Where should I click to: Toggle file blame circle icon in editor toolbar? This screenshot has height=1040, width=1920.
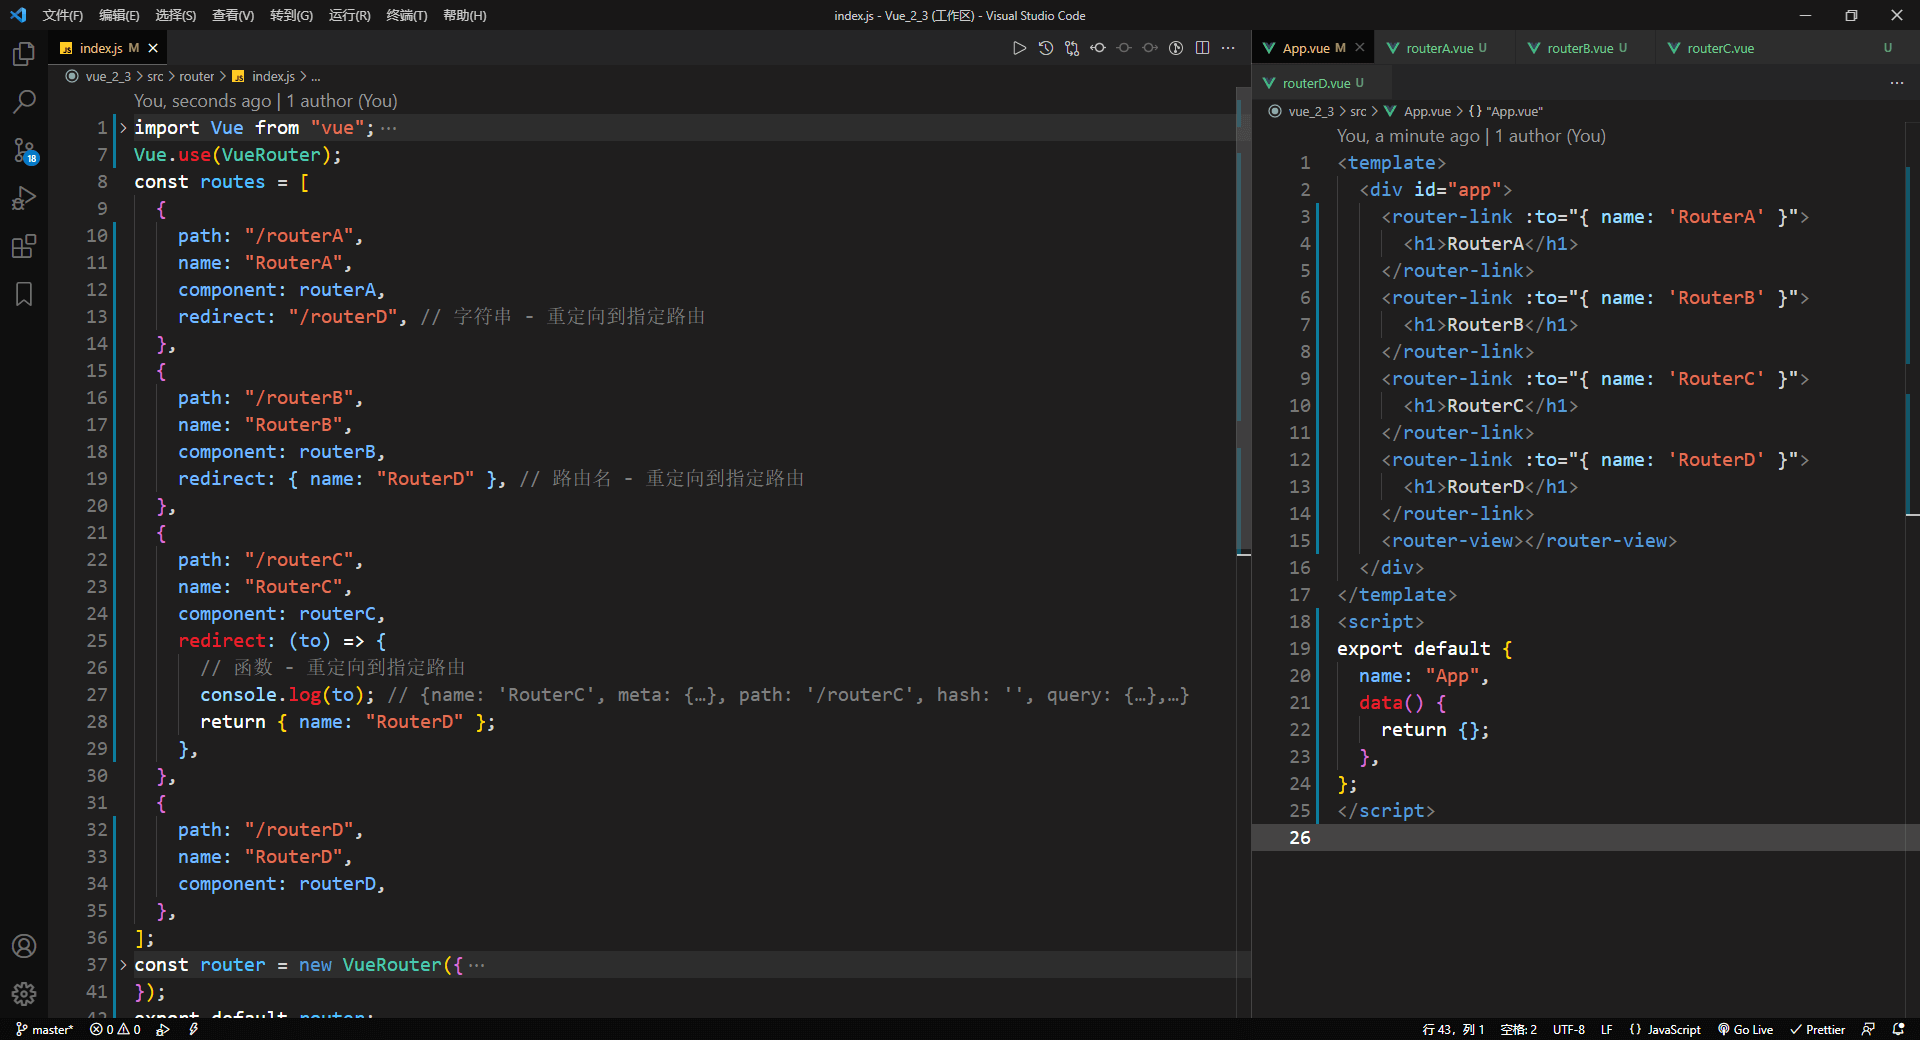[1124, 48]
